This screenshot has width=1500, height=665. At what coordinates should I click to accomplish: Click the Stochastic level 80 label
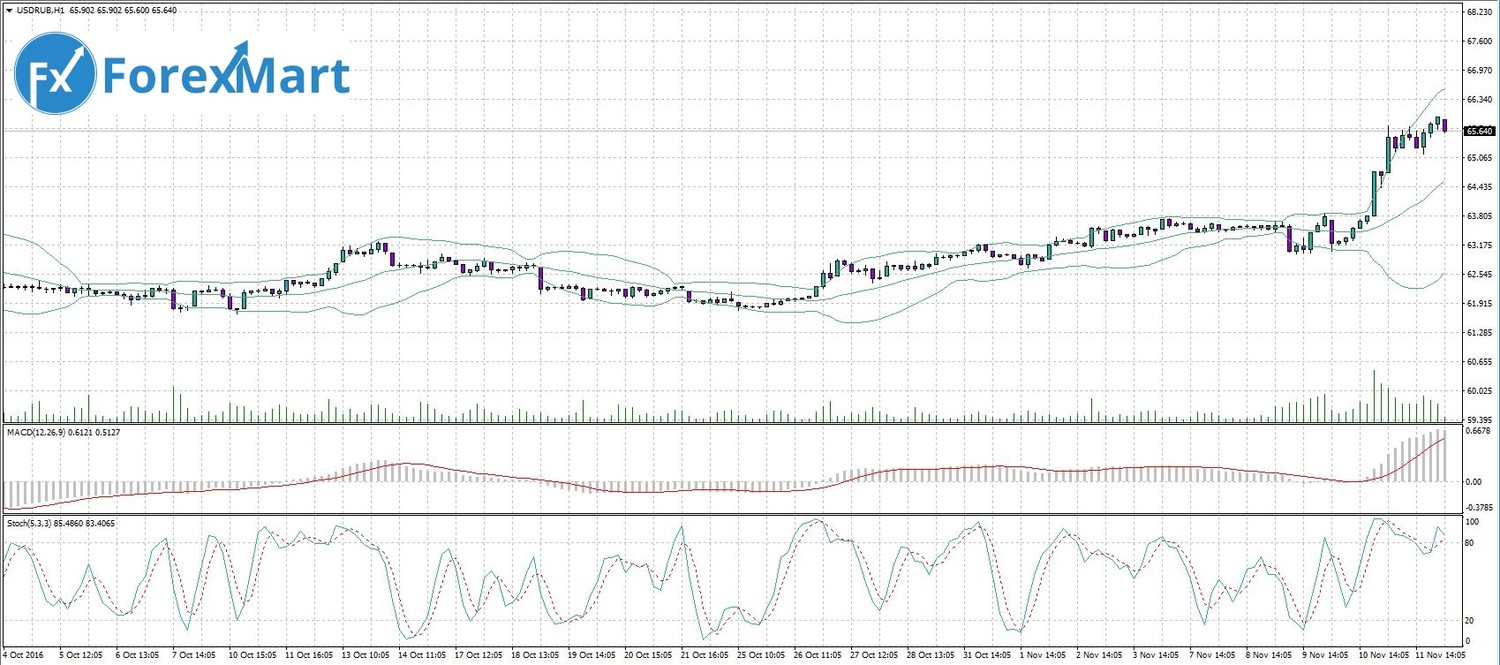coord(1469,543)
